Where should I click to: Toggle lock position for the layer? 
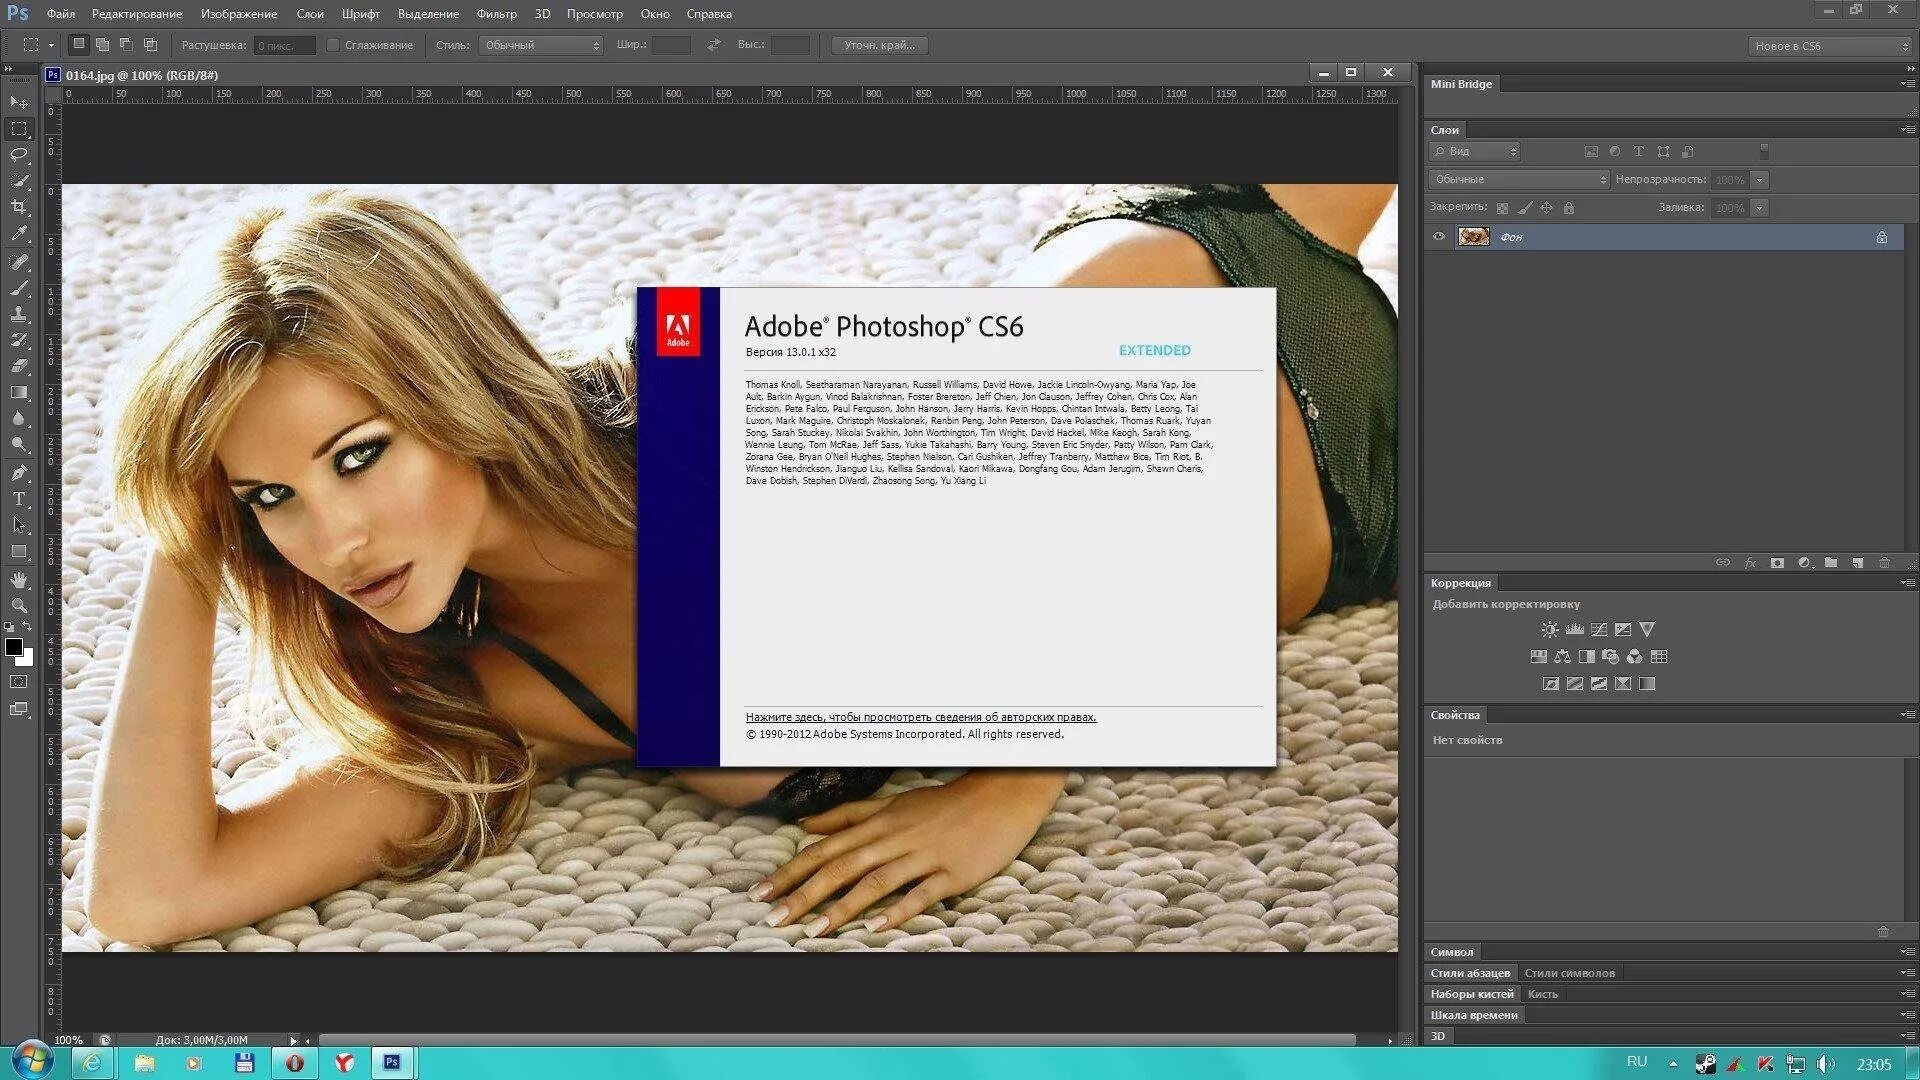pos(1545,207)
